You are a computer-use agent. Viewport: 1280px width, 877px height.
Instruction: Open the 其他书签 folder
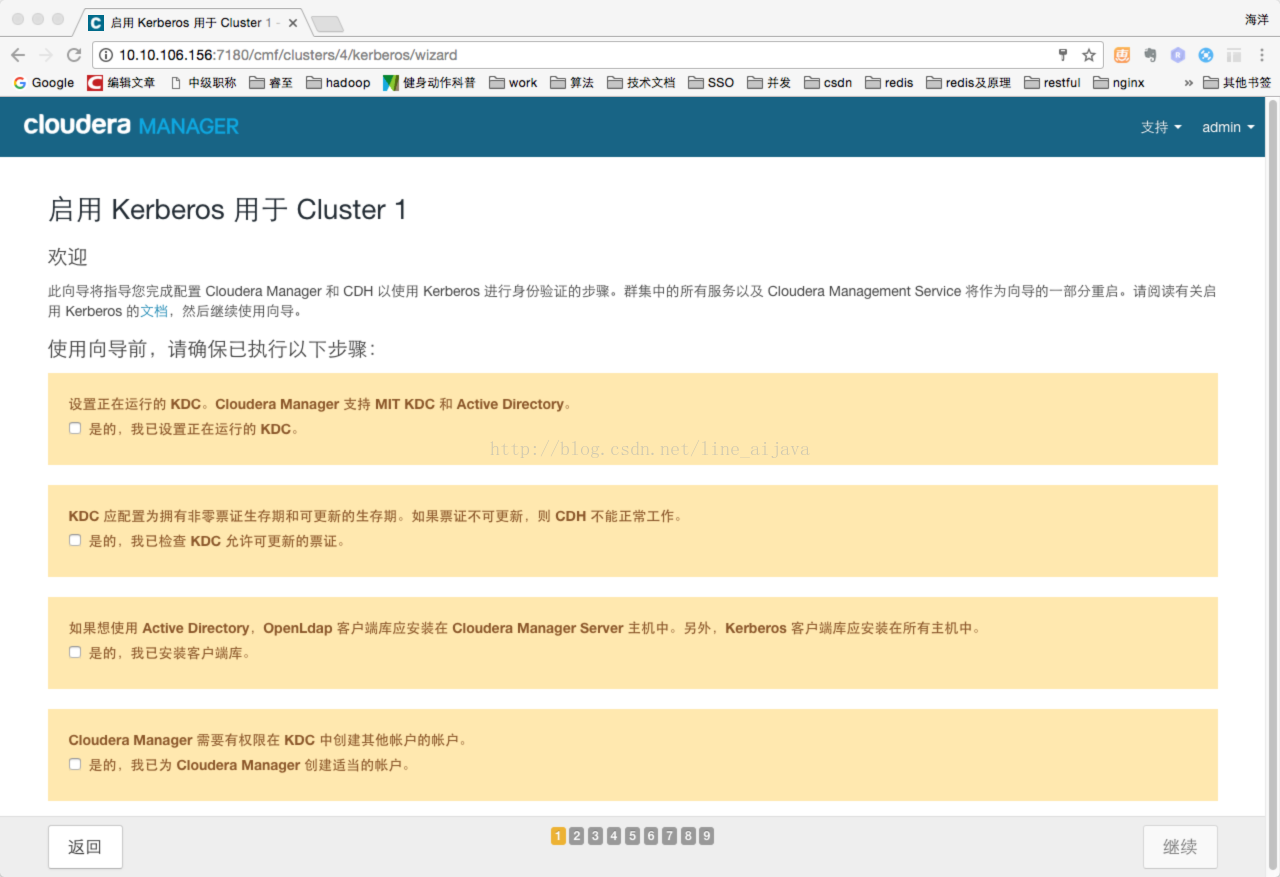(1237, 83)
